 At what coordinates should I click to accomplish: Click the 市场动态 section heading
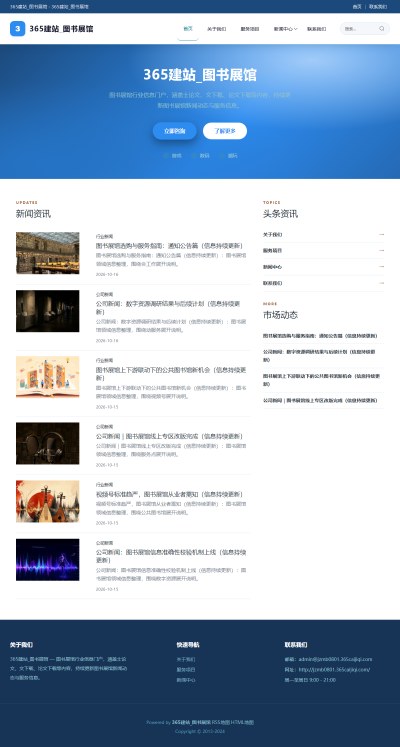pyautogui.click(x=280, y=315)
